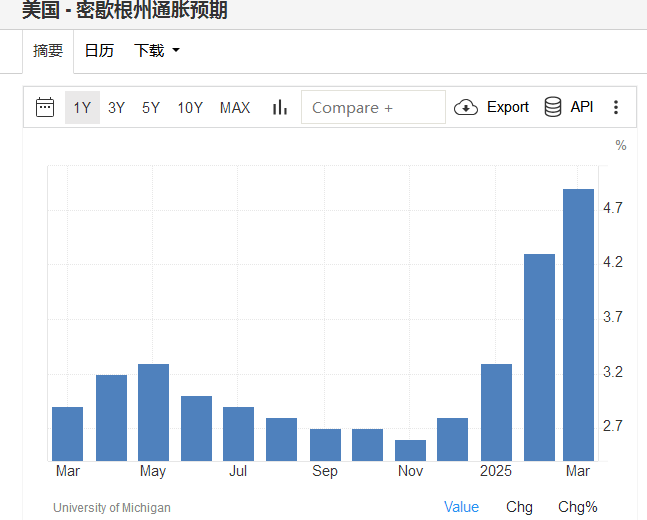
Task: Show the MAX time range
Action: pos(235,107)
